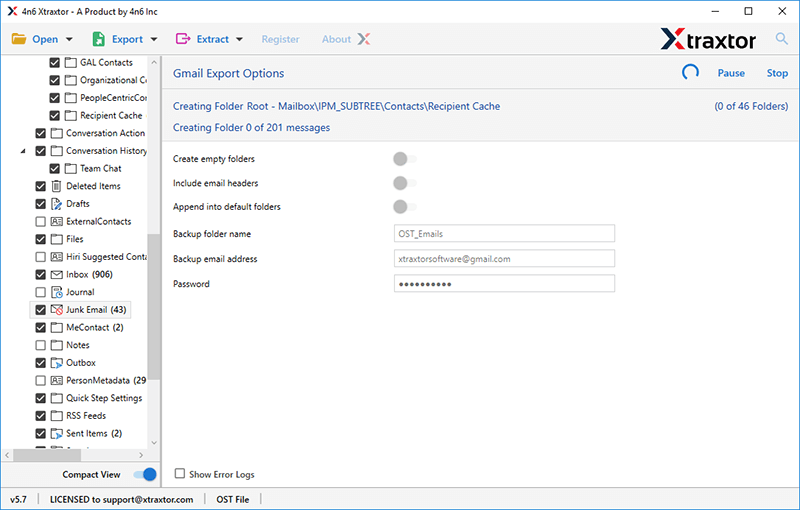Click the search magnifier icon
This screenshot has height=510, width=800.
click(781, 38)
